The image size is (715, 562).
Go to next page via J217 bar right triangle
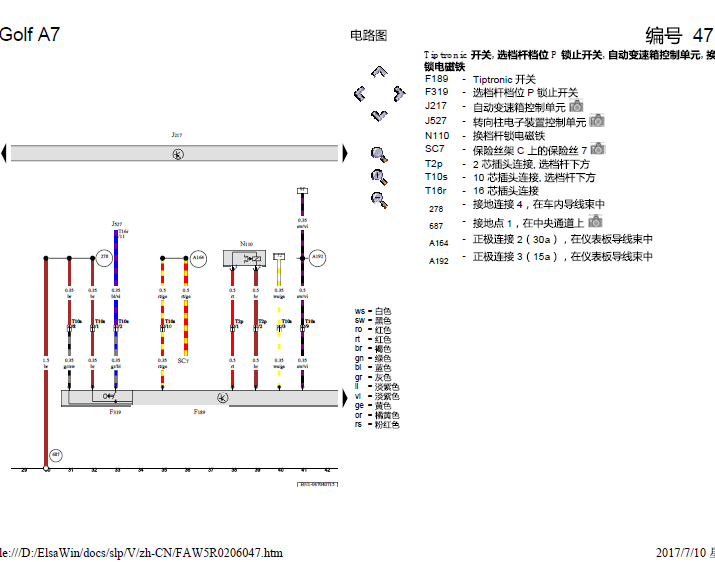345,153
